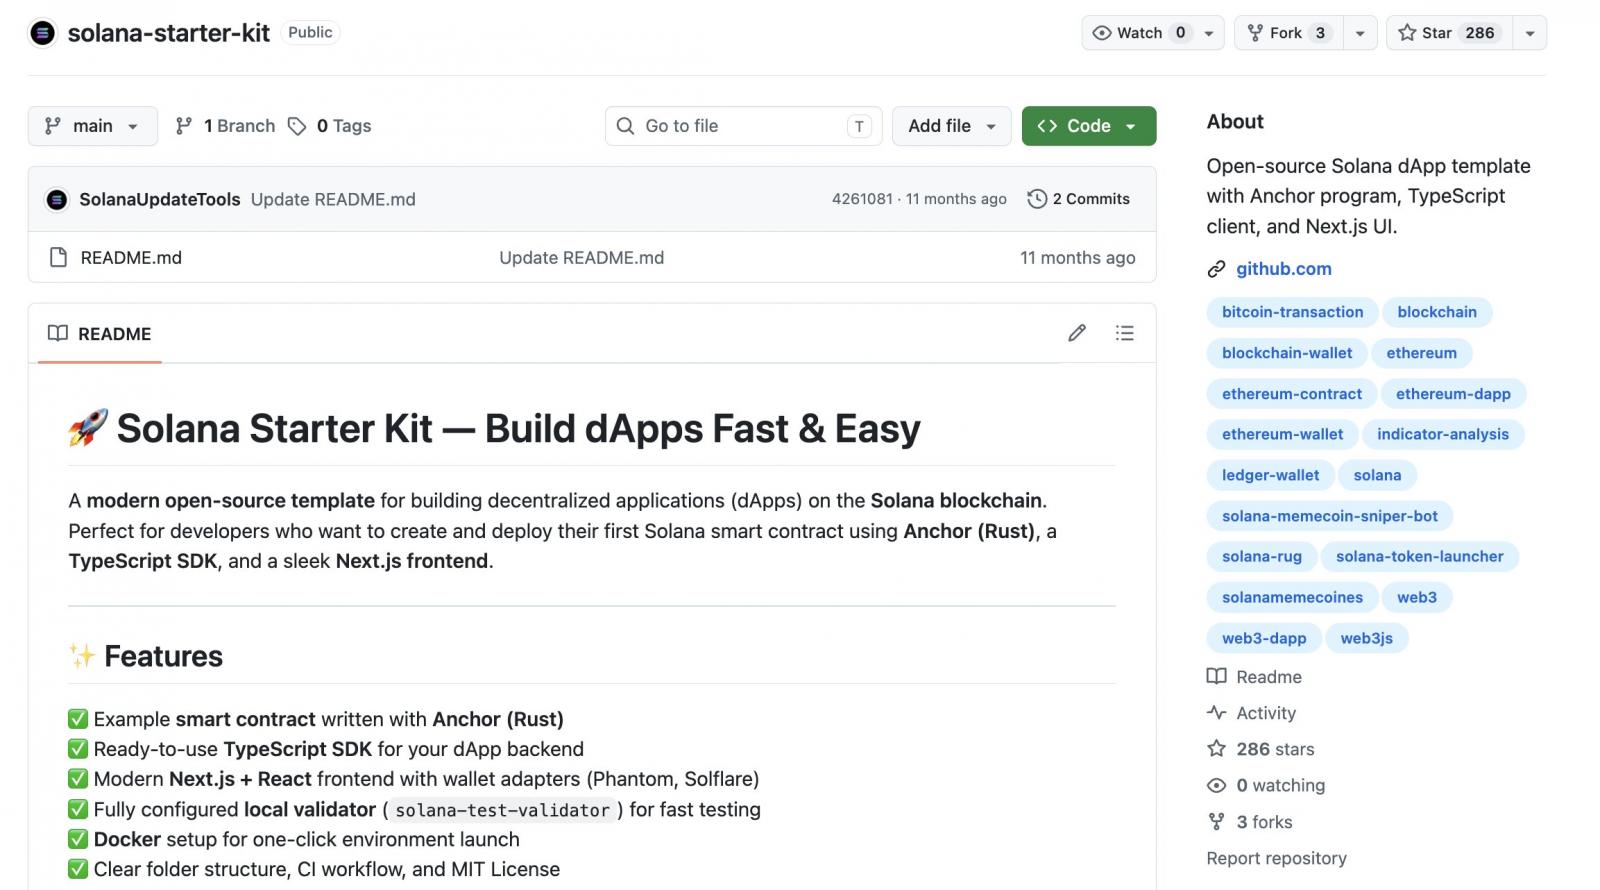This screenshot has height=890, width=1600.
Task: Expand the Fork options arrow
Action: point(1360,33)
